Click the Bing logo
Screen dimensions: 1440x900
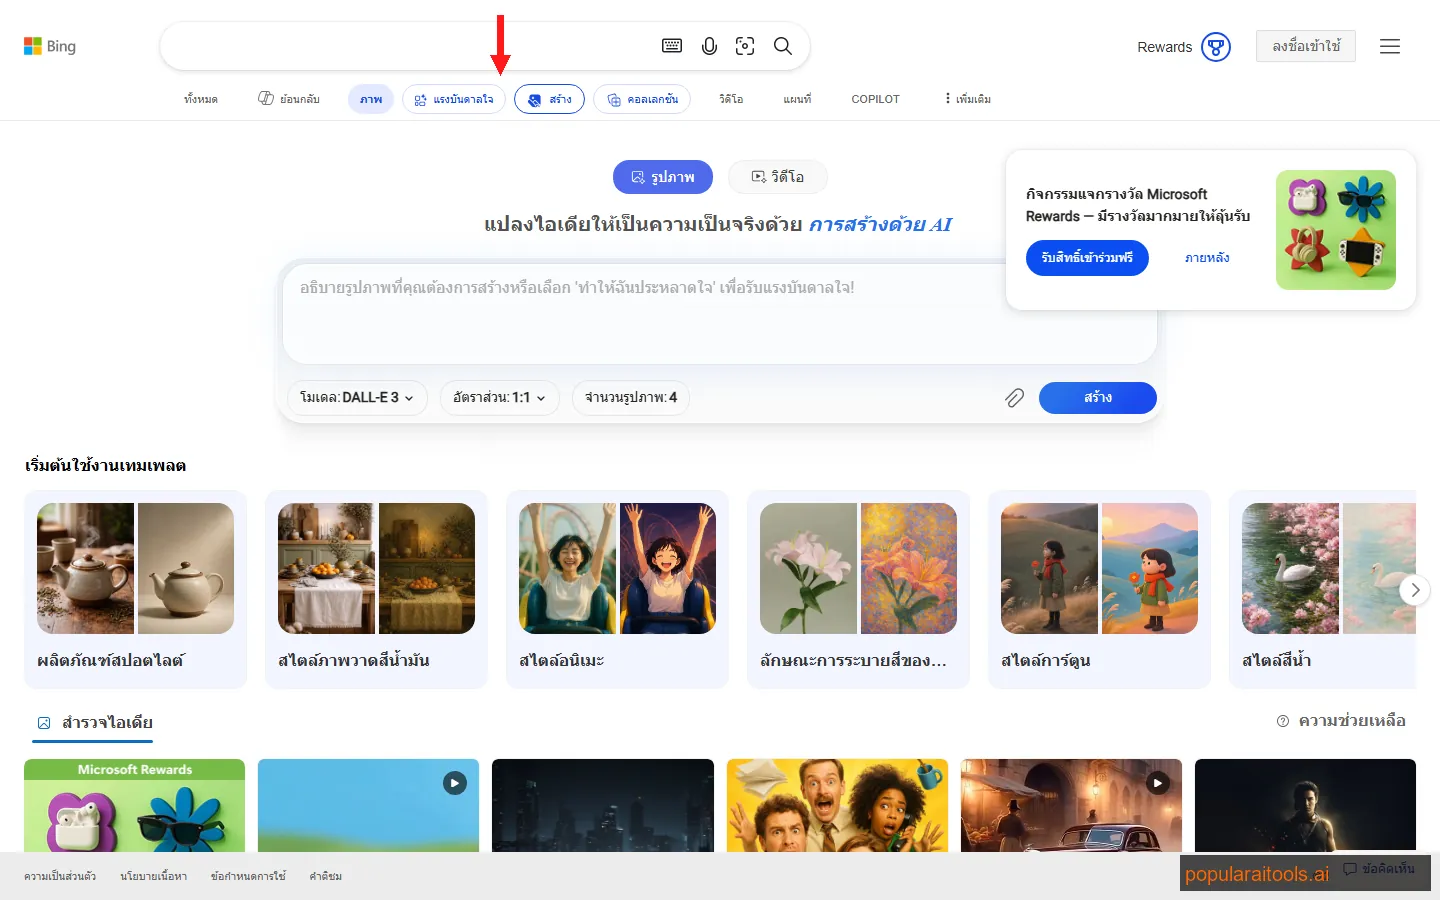click(x=50, y=45)
